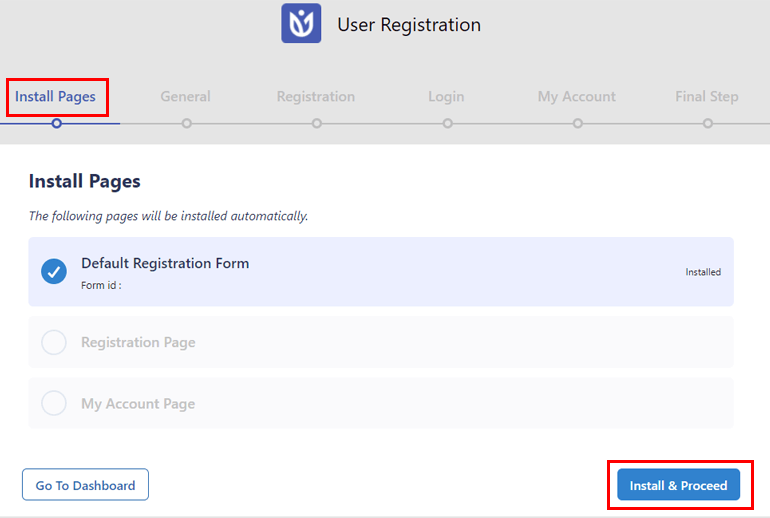Jump to the Final Step tab
The width and height of the screenshot is (770, 518).
point(707,97)
